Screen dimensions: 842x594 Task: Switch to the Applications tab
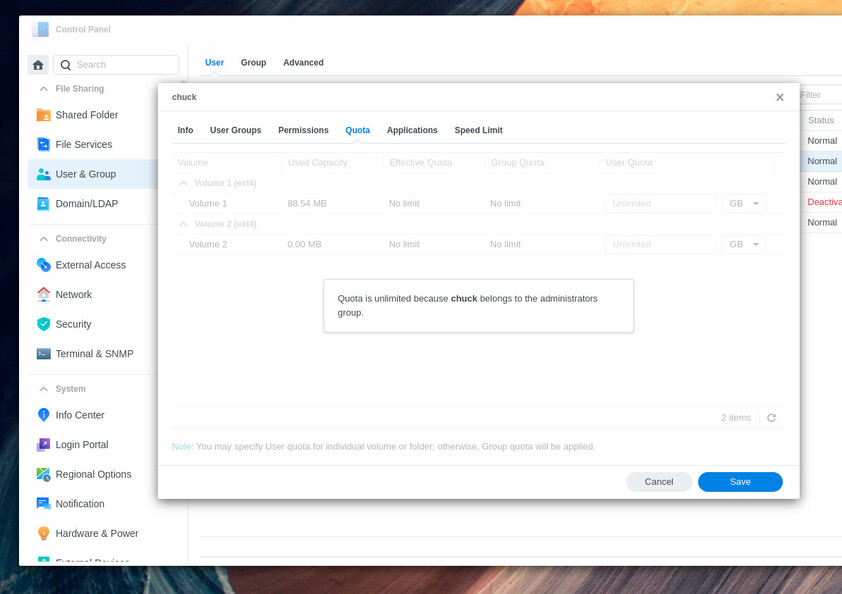412,131
